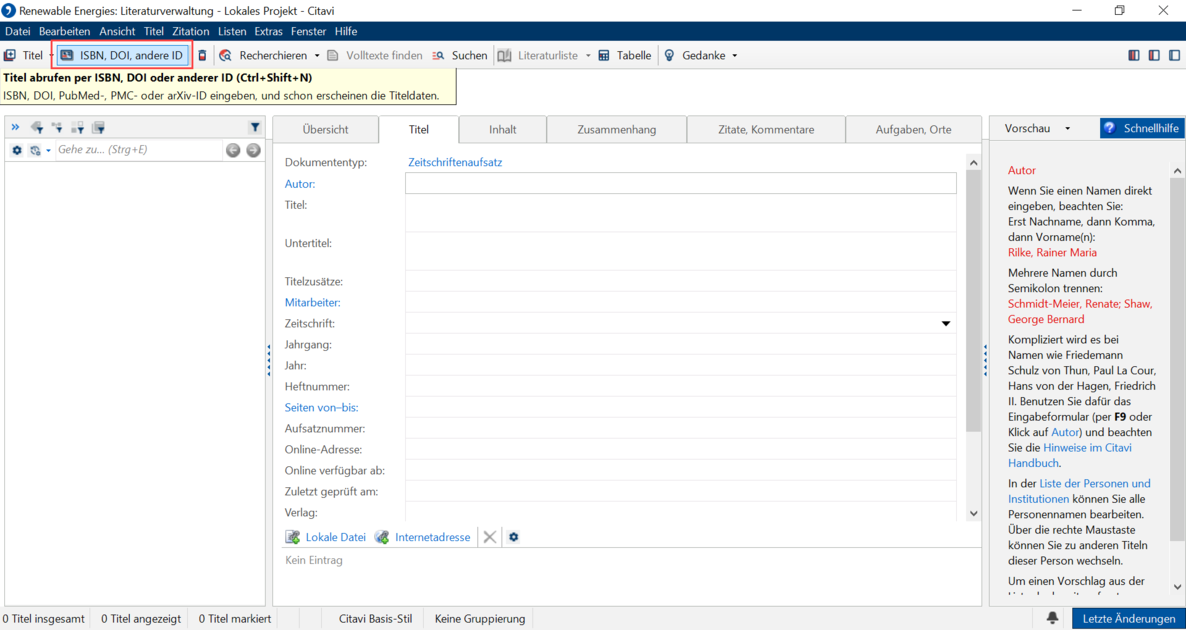This screenshot has height=630, width=1186.
Task: Switch to the Zitate, Kommentare tab
Action: (x=765, y=129)
